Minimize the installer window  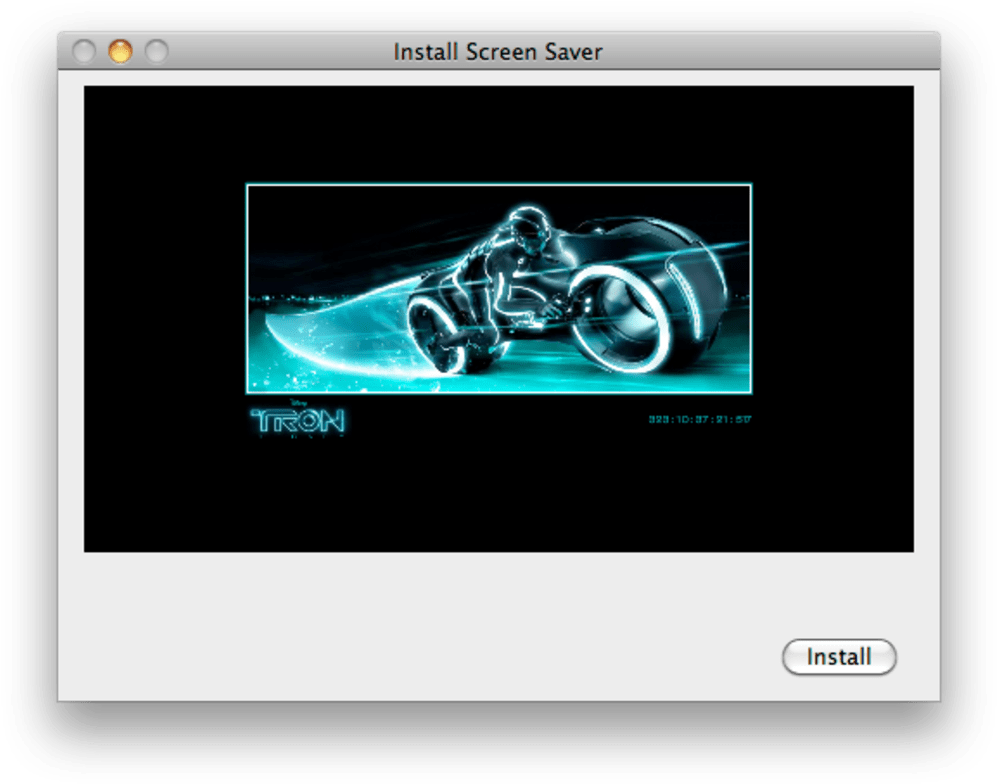click(121, 50)
